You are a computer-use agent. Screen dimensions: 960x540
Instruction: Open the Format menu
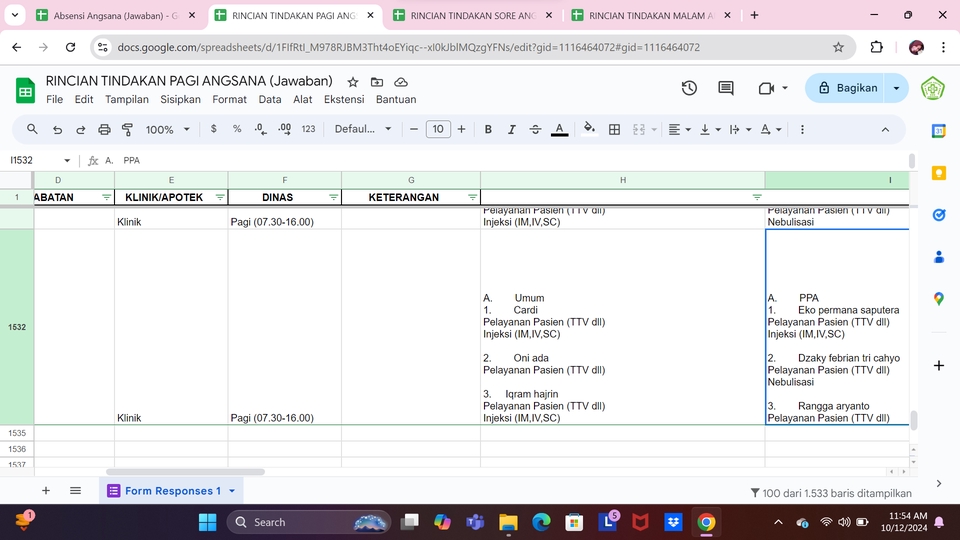(229, 99)
